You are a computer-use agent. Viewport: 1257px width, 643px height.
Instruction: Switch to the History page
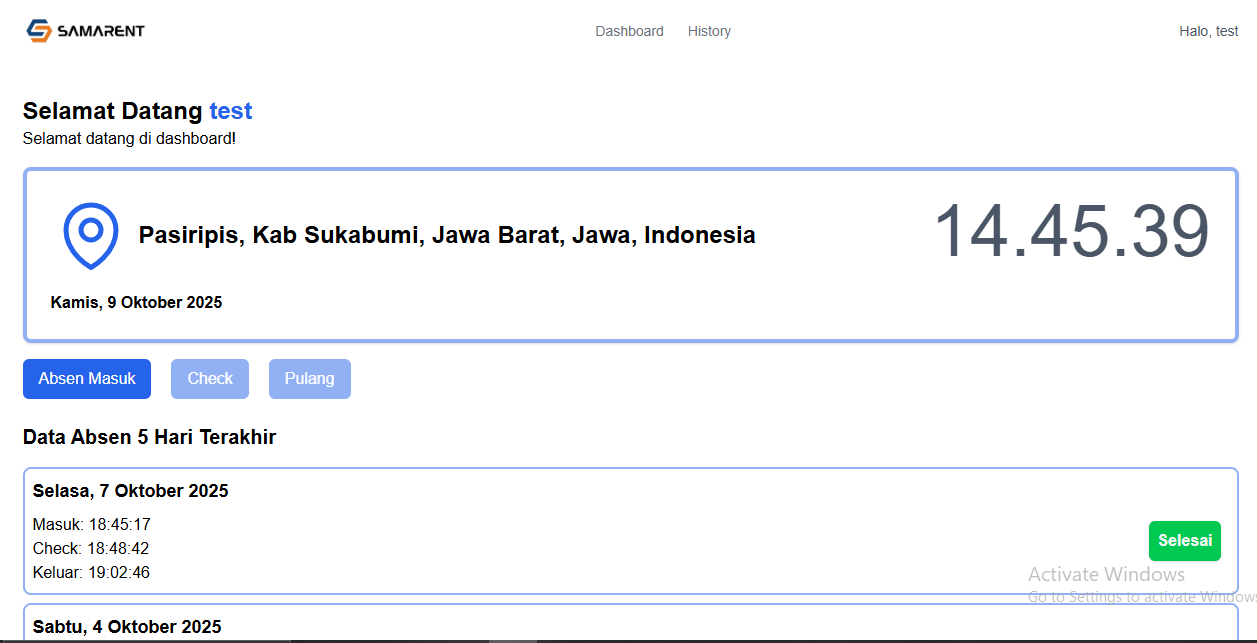pos(709,31)
